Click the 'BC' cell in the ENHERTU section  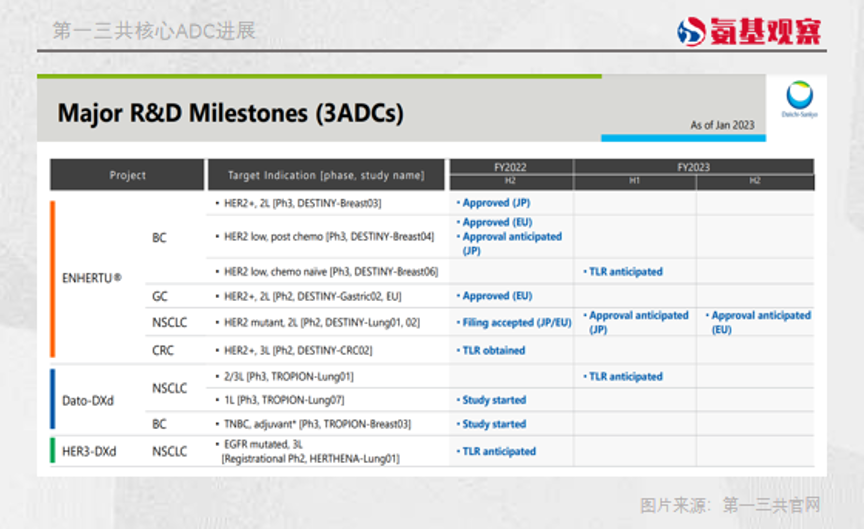159,237
